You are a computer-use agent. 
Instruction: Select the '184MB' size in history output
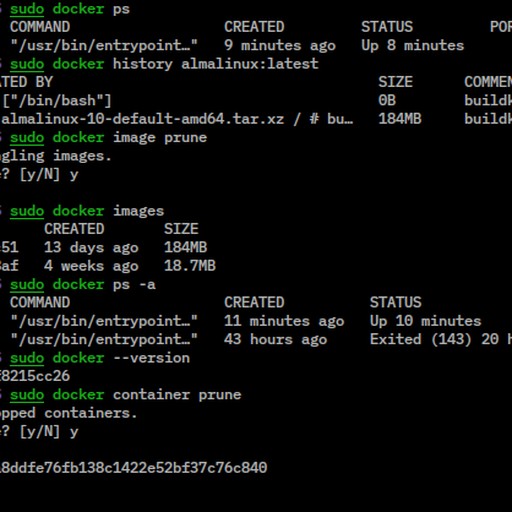400,119
